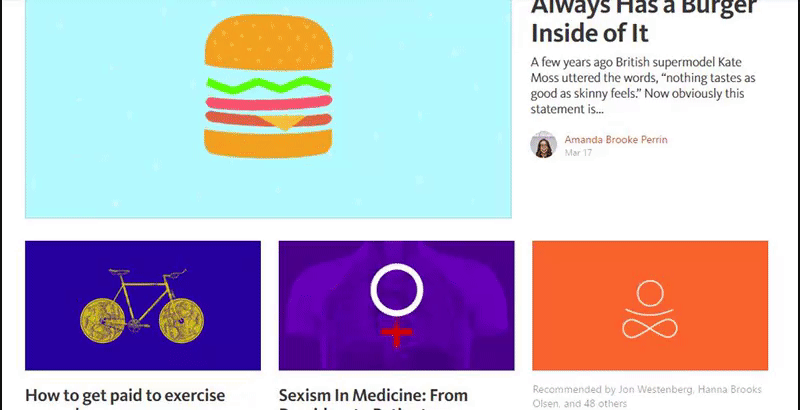The width and height of the screenshot is (800, 410).
Task: Visit Hanna Brooks Olsen's recommender link
Action: click(x=647, y=397)
